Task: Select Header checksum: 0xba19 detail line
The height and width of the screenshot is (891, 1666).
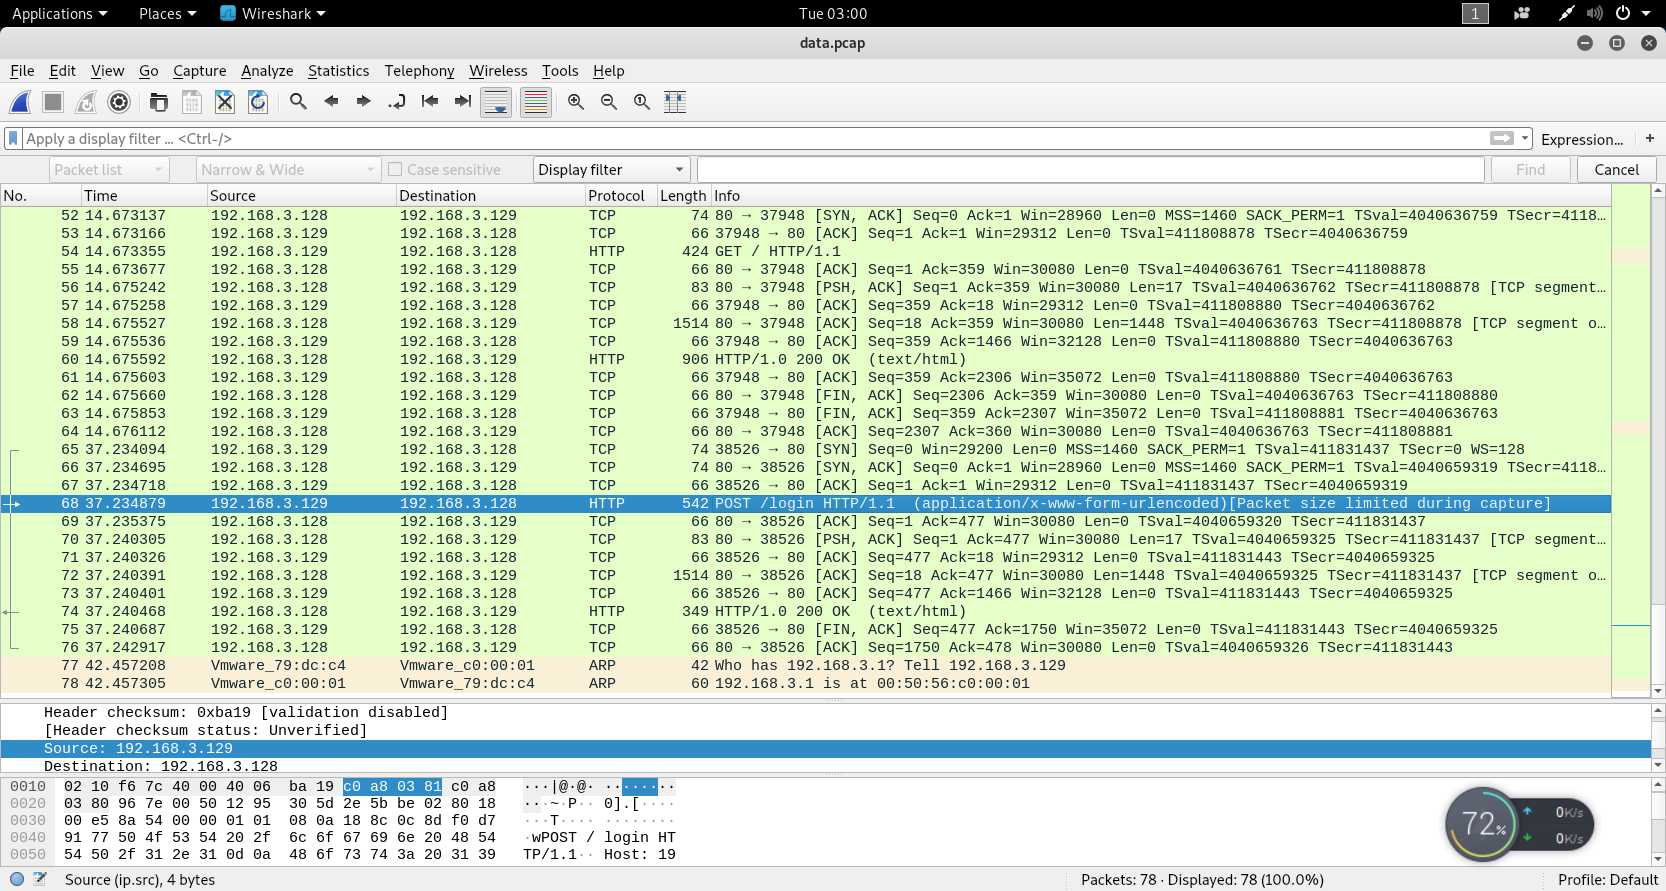Action: (x=825, y=712)
